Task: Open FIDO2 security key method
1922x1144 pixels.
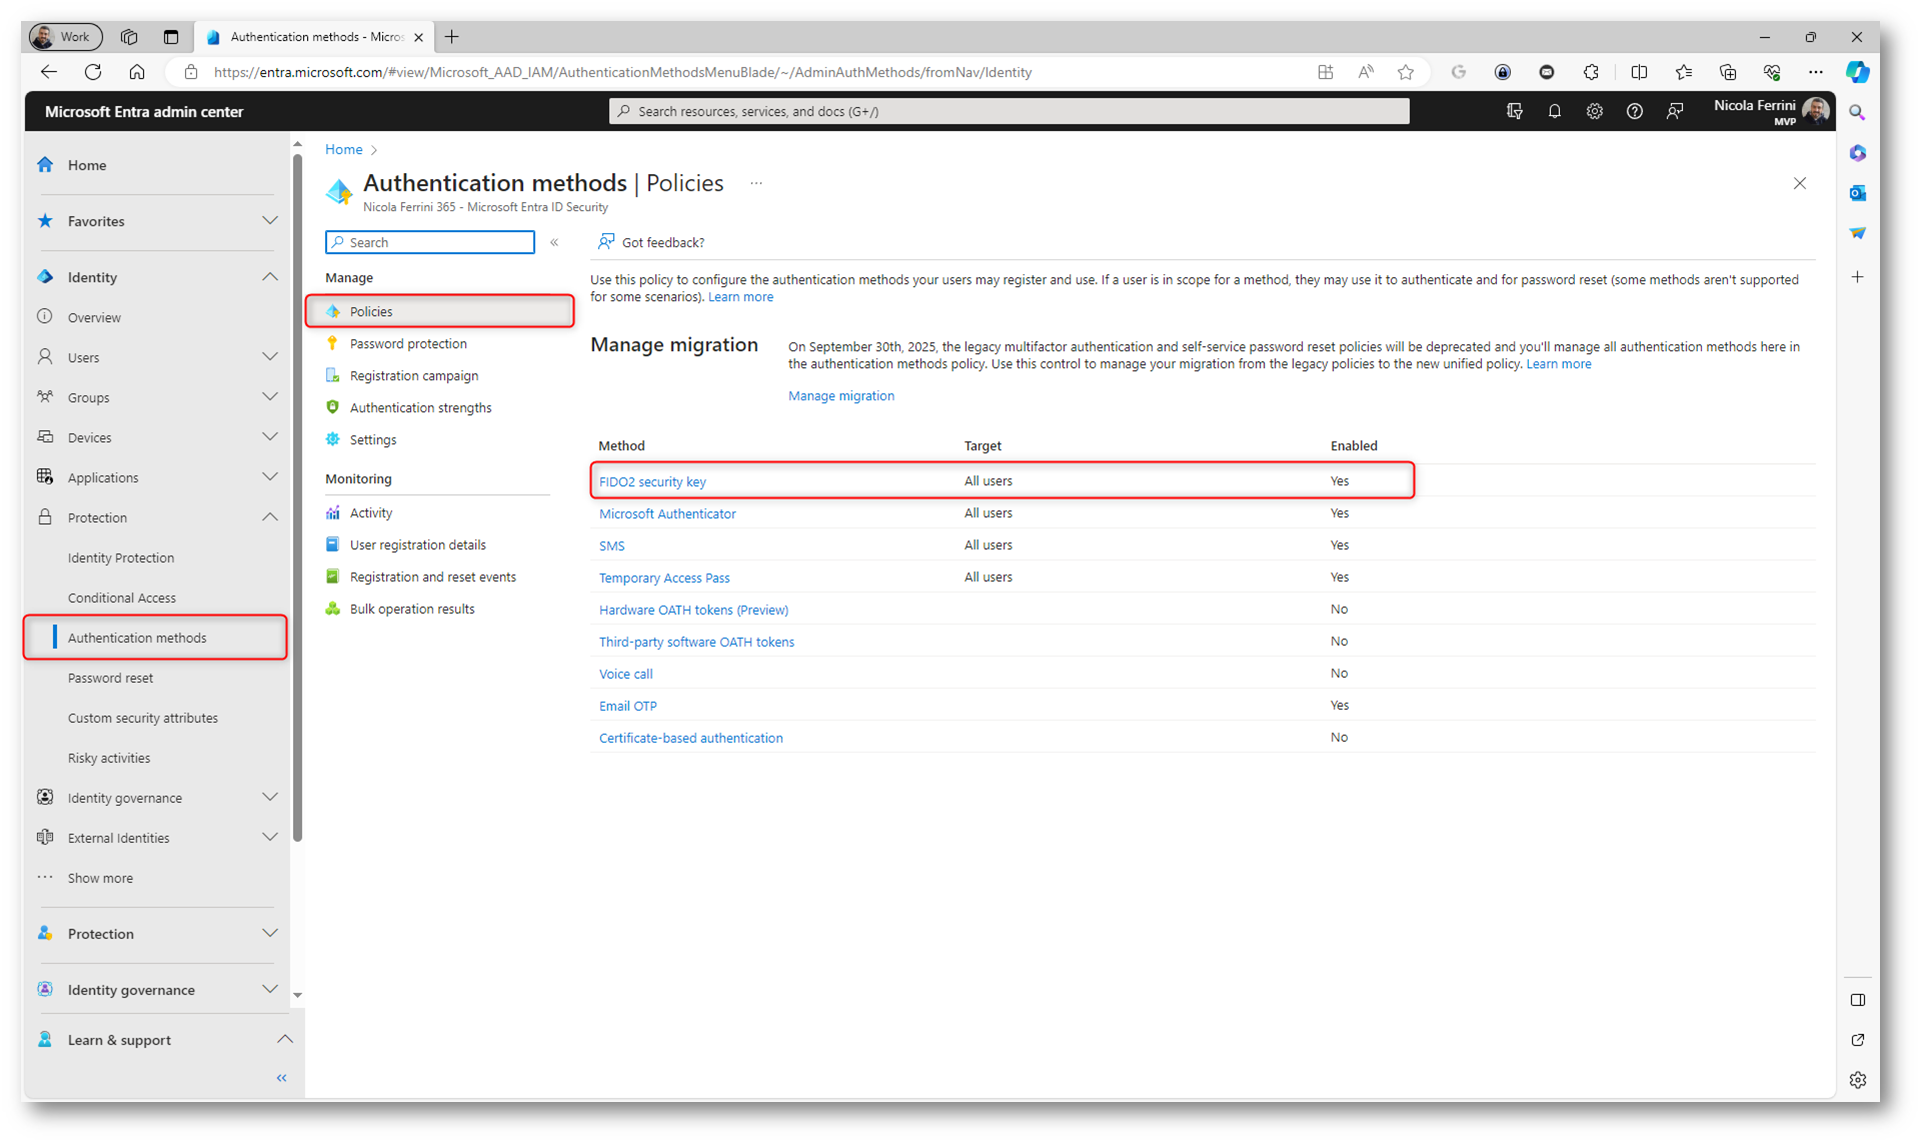Action: click(652, 482)
